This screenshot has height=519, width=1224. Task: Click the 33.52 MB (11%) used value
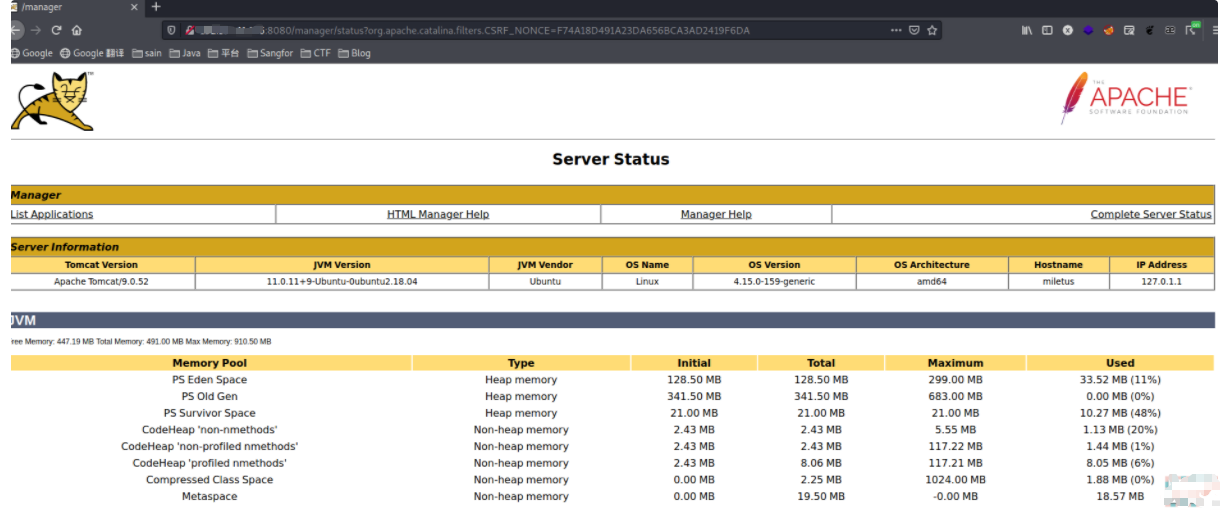(x=1120, y=380)
